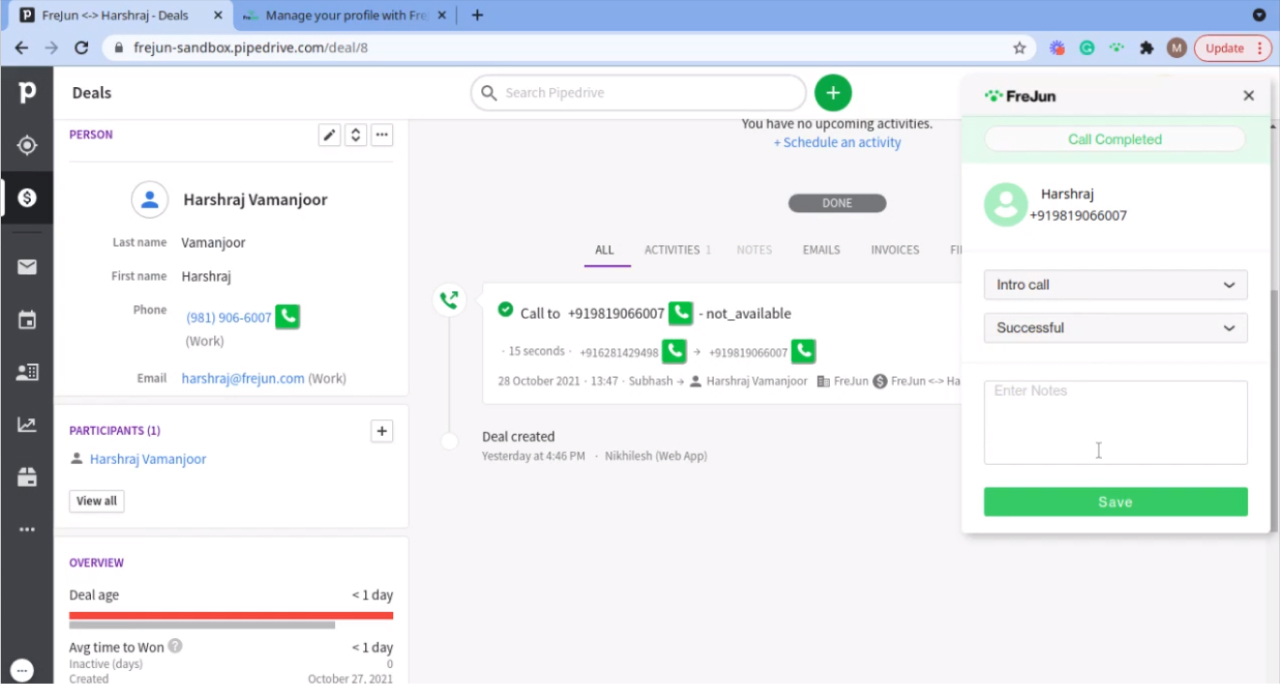1280x684 pixels.
Task: Open the Insights chart icon in sidebar
Action: (x=27, y=425)
